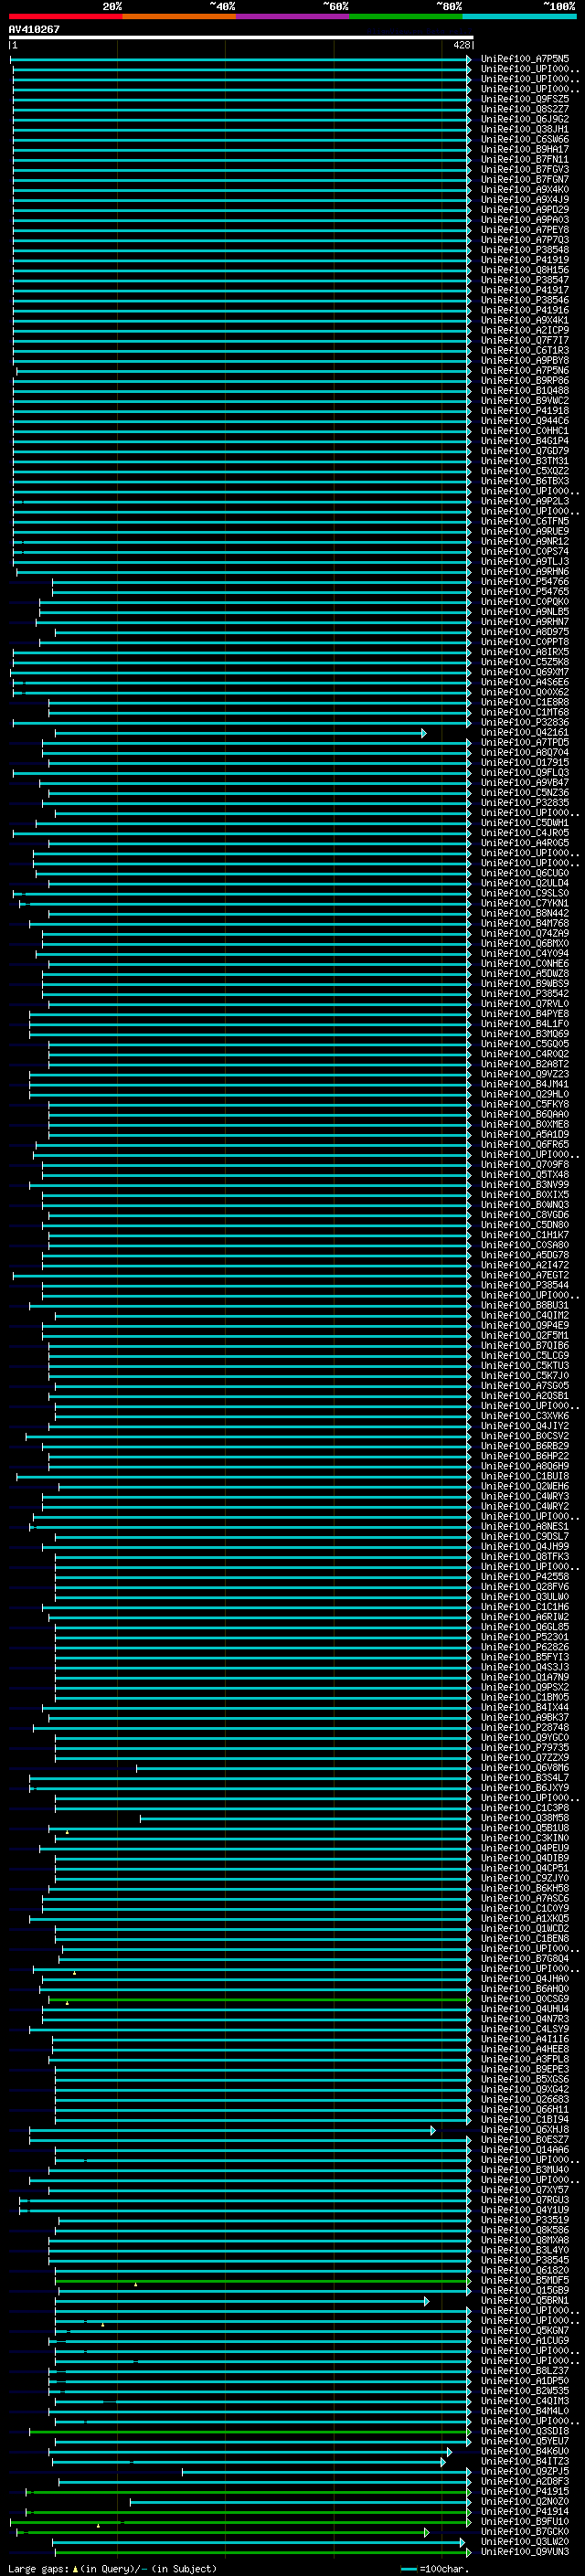Screen dimensions: 585x2576
Task: Open hit UniRef100_Q9FSZ5
Action: 525,99
